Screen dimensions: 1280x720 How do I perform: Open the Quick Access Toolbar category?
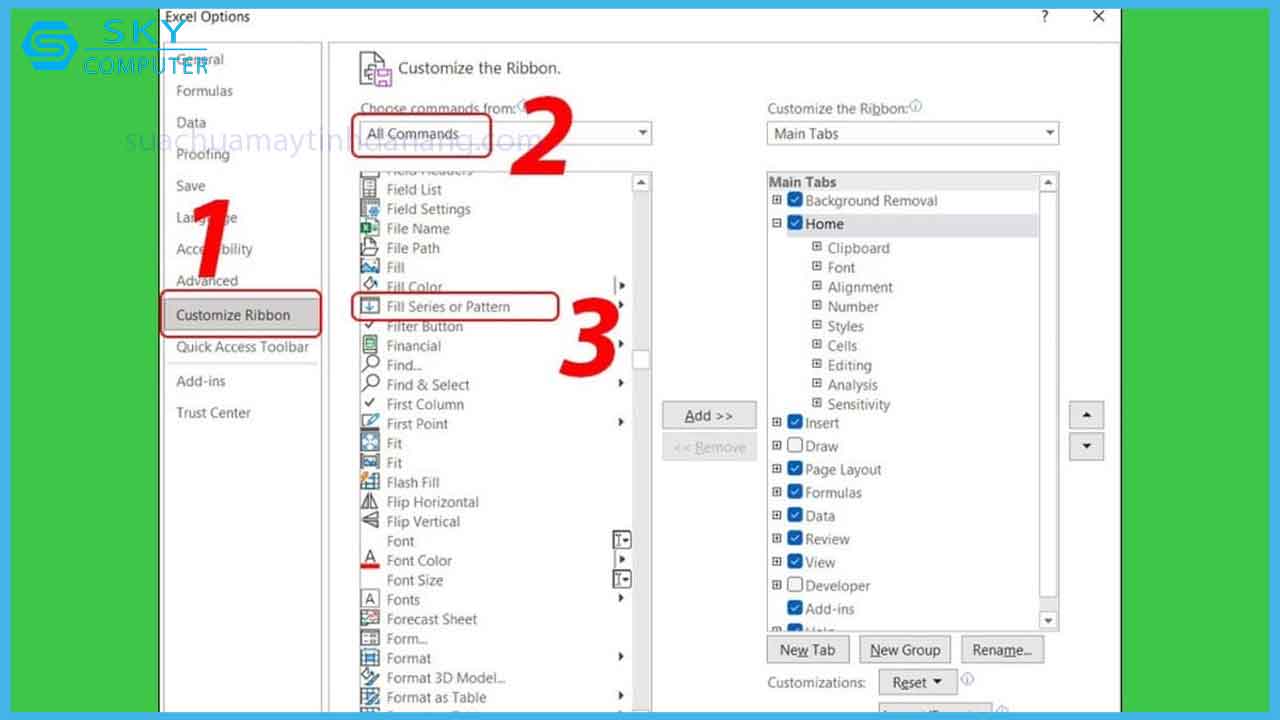coord(243,347)
